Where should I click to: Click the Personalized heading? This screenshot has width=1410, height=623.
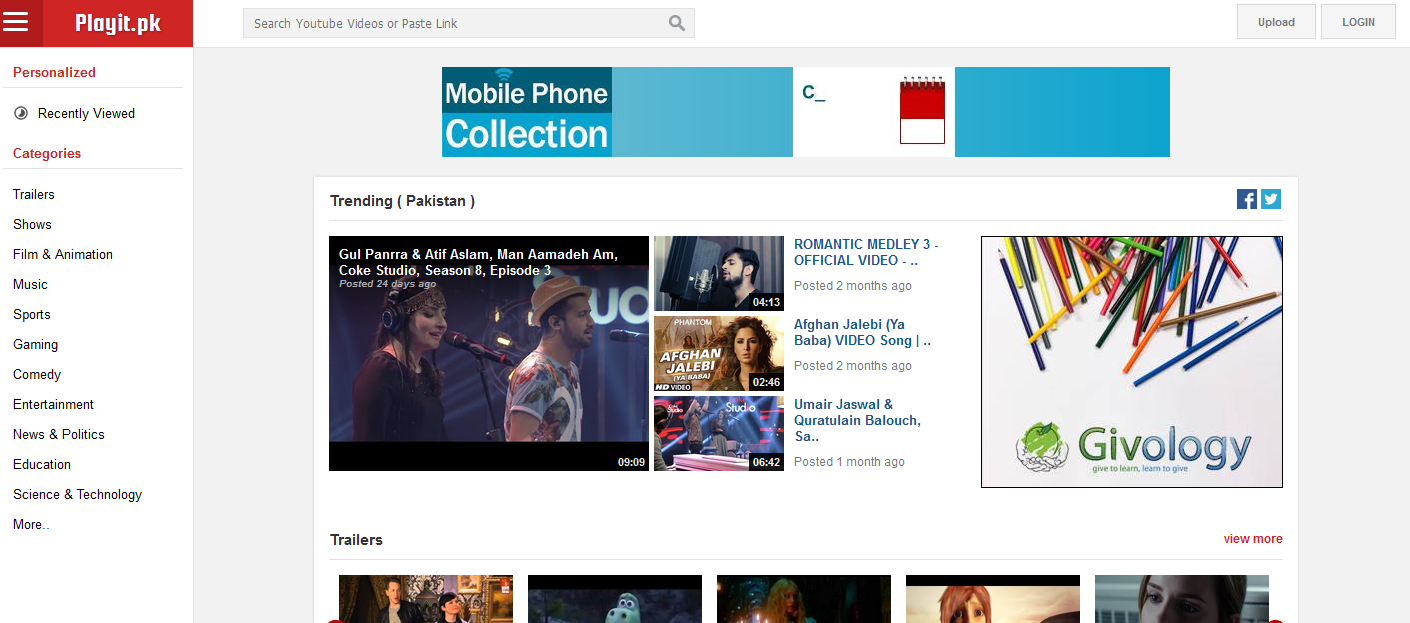click(x=54, y=72)
